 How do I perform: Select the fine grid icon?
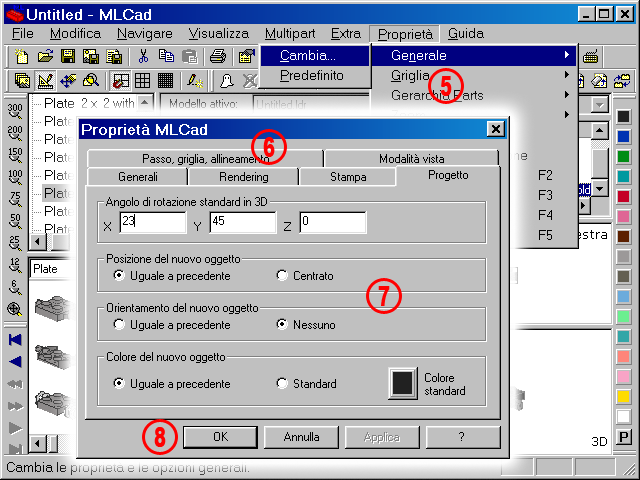(x=165, y=80)
